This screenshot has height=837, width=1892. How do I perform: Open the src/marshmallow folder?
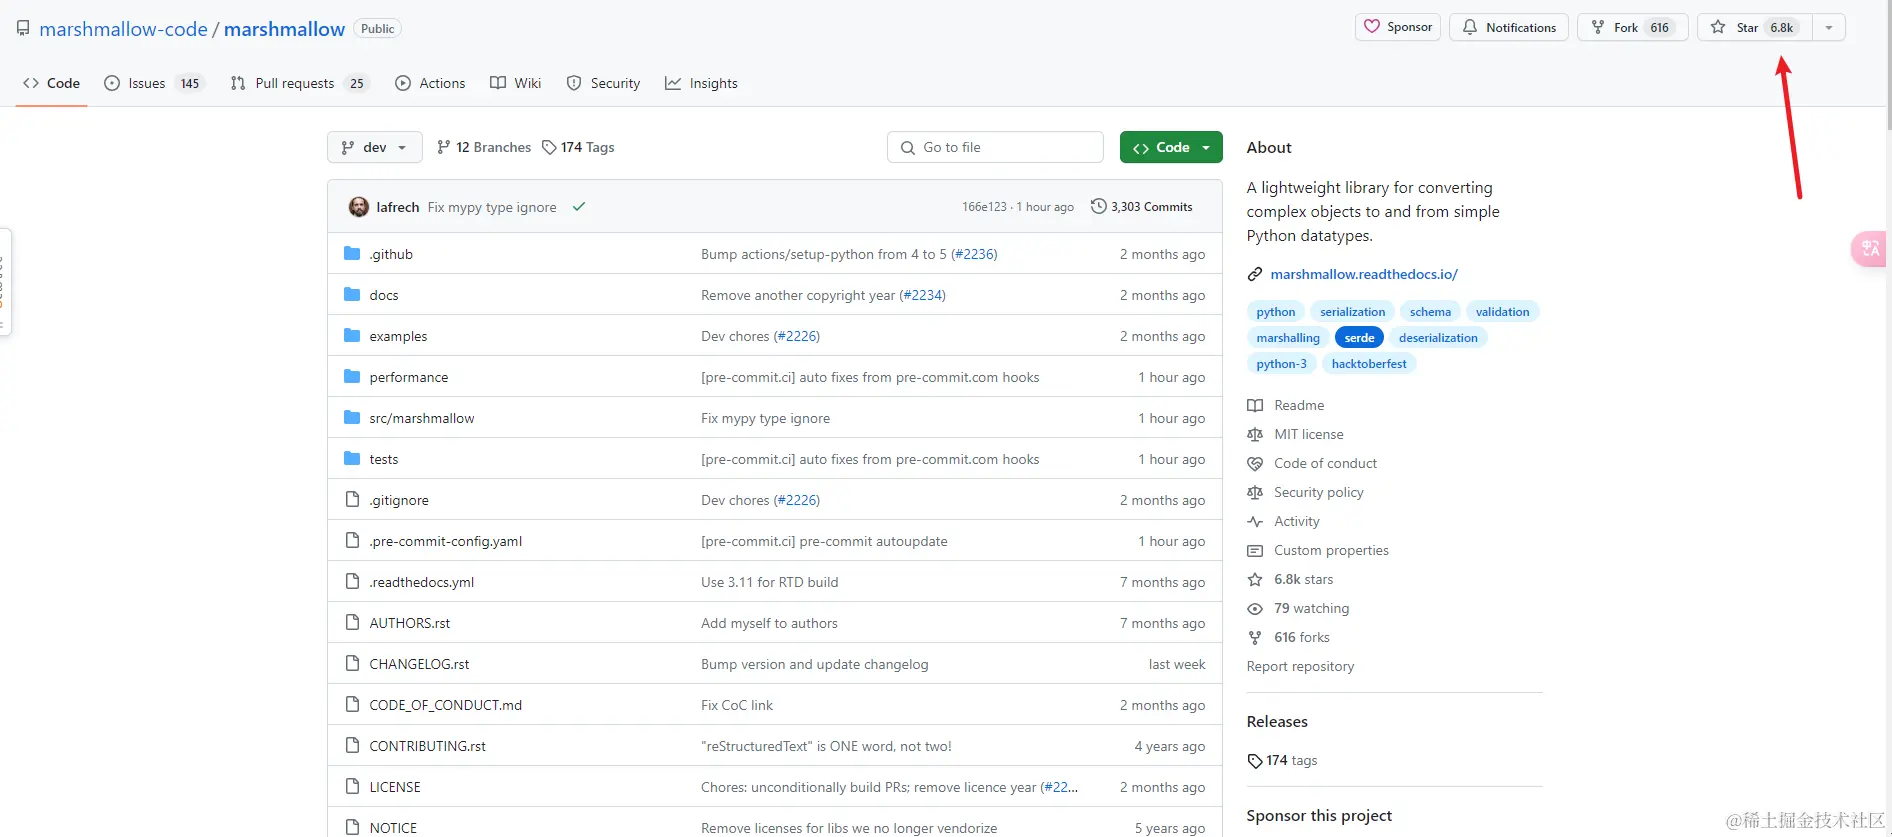[x=422, y=418]
